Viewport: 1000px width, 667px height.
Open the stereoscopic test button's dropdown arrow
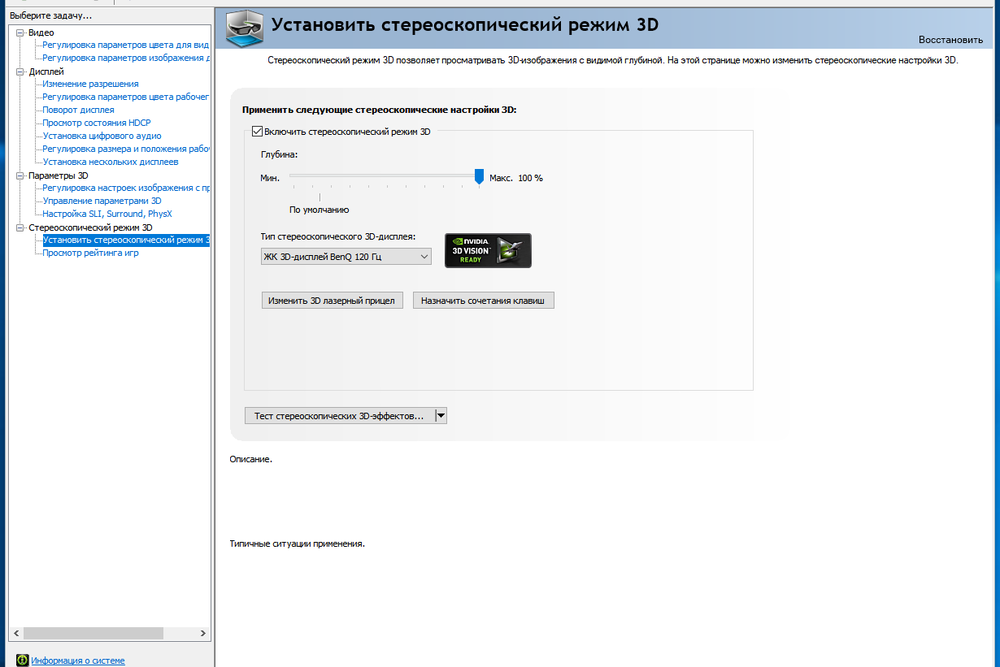point(441,416)
